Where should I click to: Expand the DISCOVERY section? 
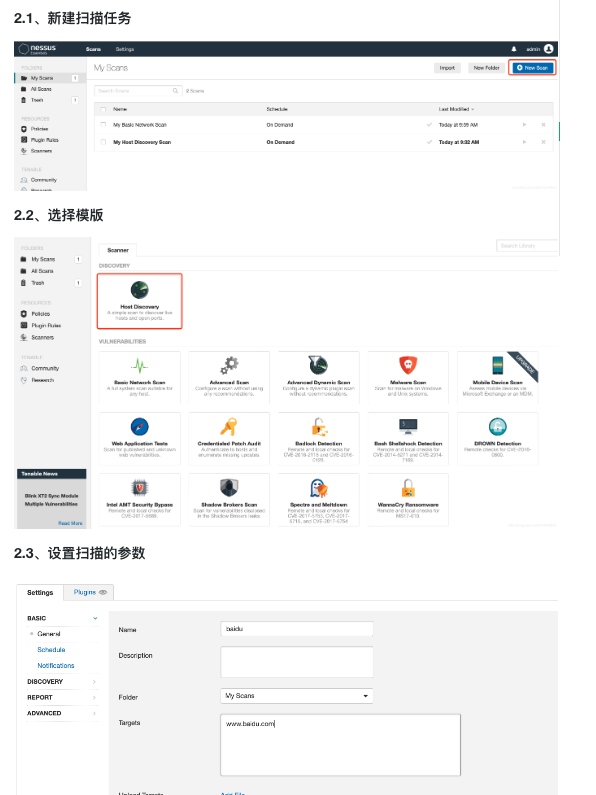62,682
